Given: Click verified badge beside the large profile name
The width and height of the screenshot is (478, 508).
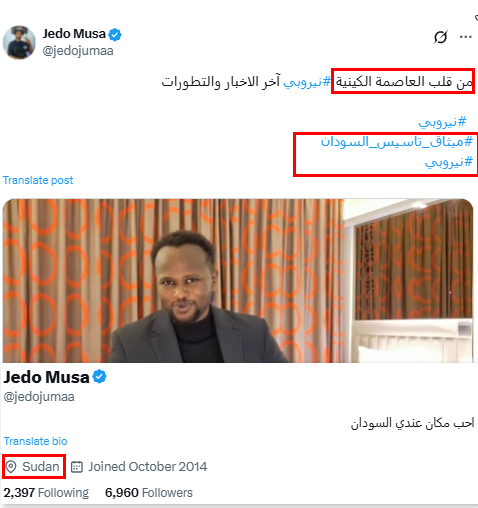Looking at the screenshot, I should pyautogui.click(x=99, y=377).
